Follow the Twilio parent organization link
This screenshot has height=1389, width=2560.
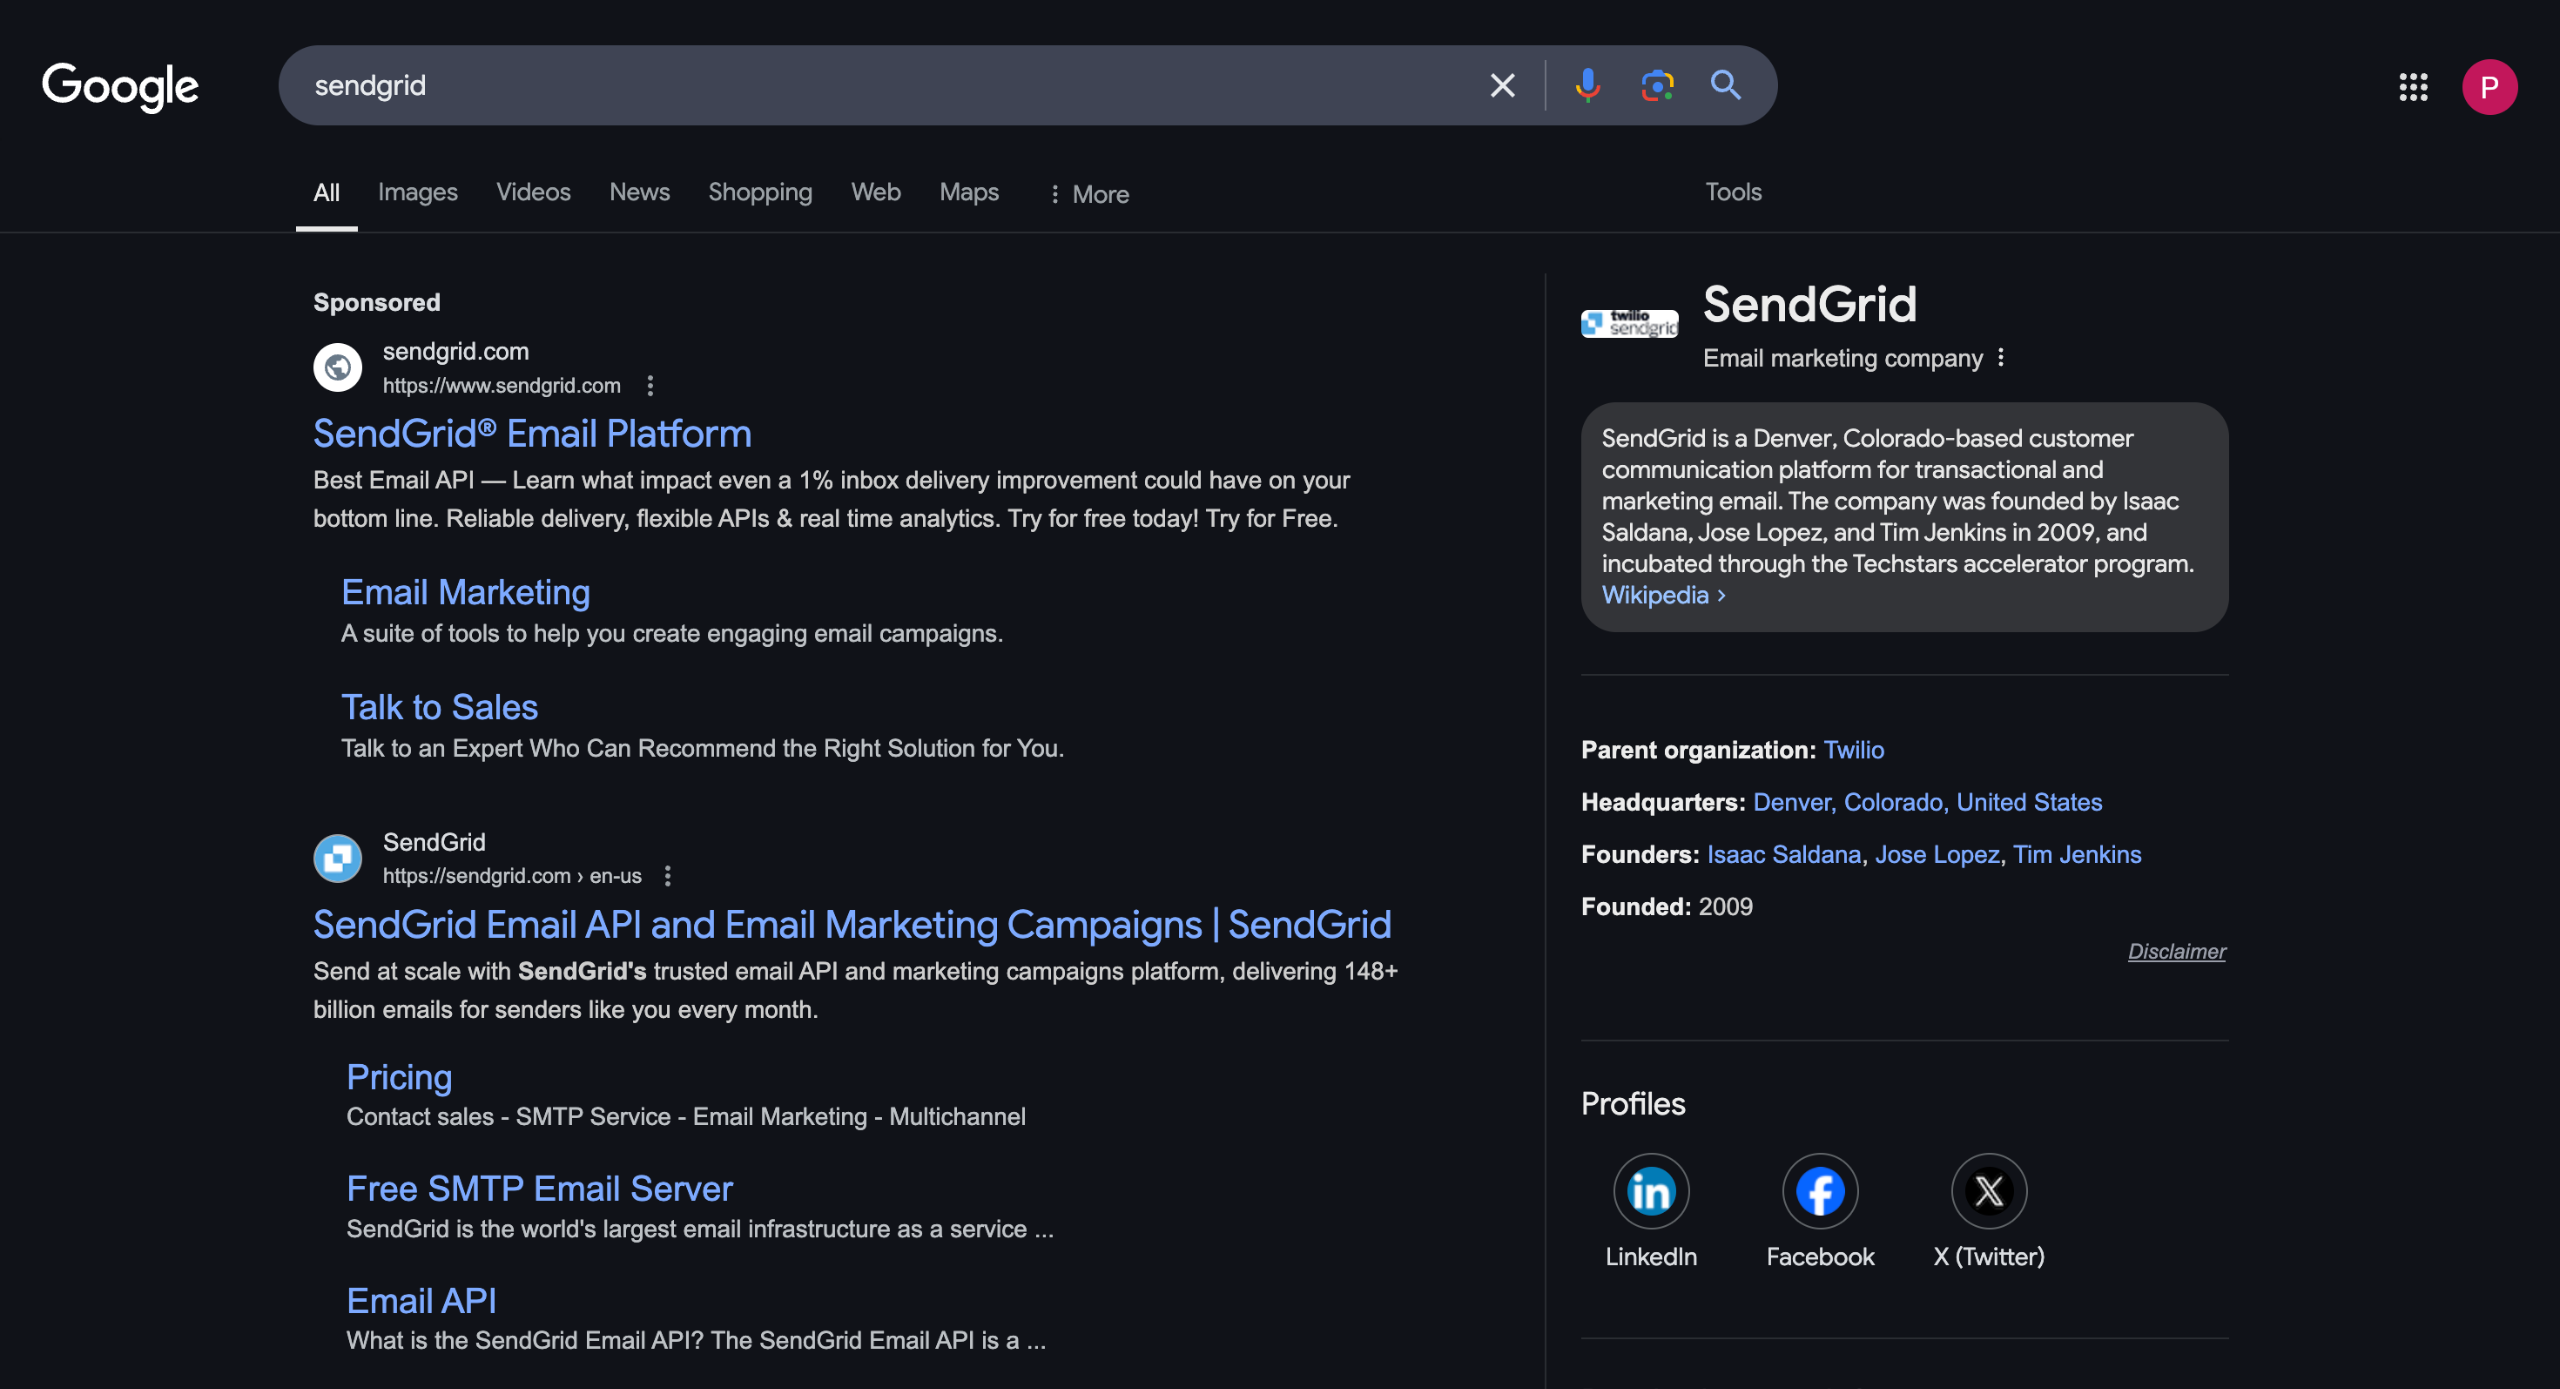[1853, 750]
